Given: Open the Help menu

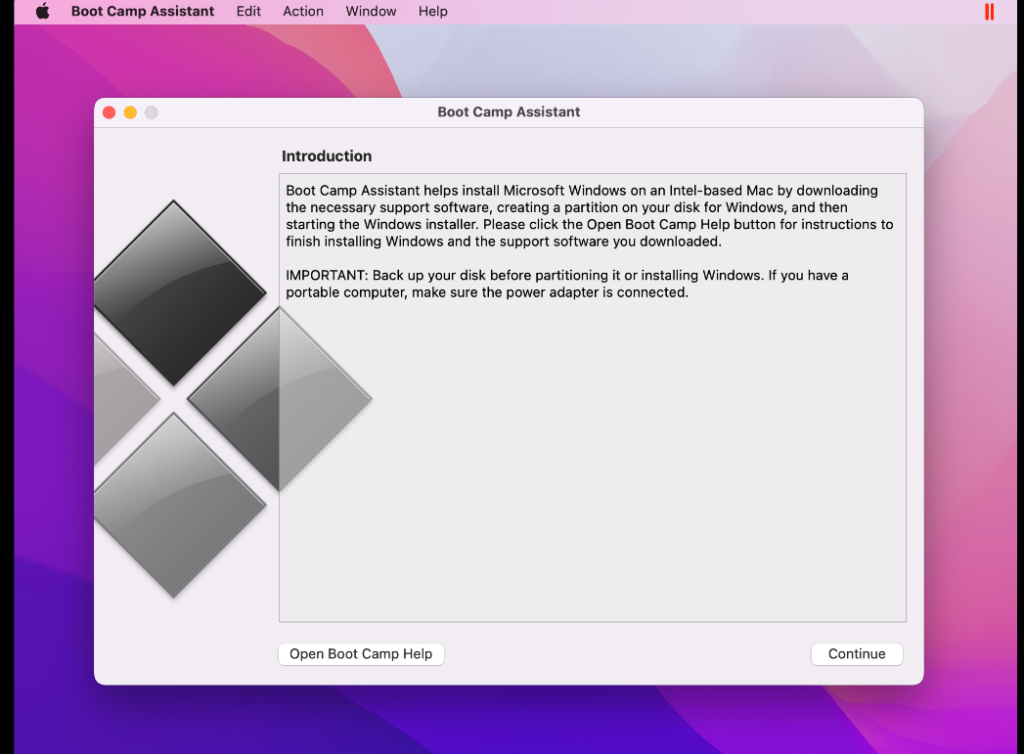Looking at the screenshot, I should (x=432, y=11).
